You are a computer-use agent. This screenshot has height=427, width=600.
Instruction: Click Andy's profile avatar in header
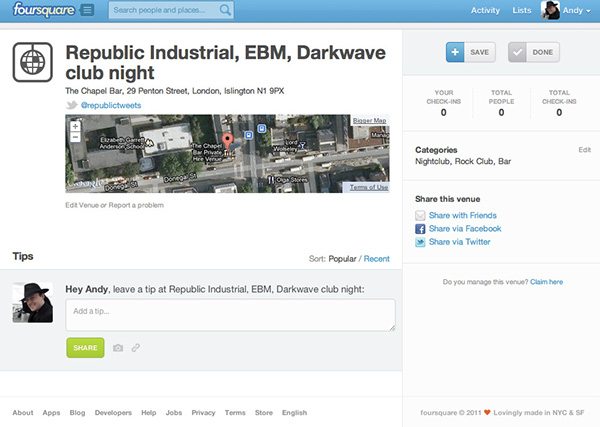click(550, 10)
